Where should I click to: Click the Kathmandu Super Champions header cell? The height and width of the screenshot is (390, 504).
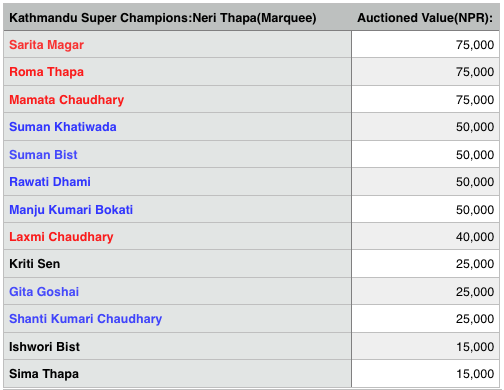[177, 18]
